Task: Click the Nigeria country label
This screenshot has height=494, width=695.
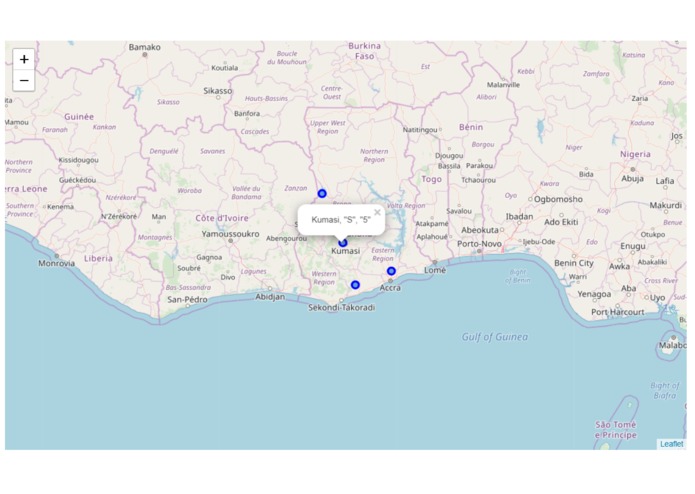Action: 635,154
